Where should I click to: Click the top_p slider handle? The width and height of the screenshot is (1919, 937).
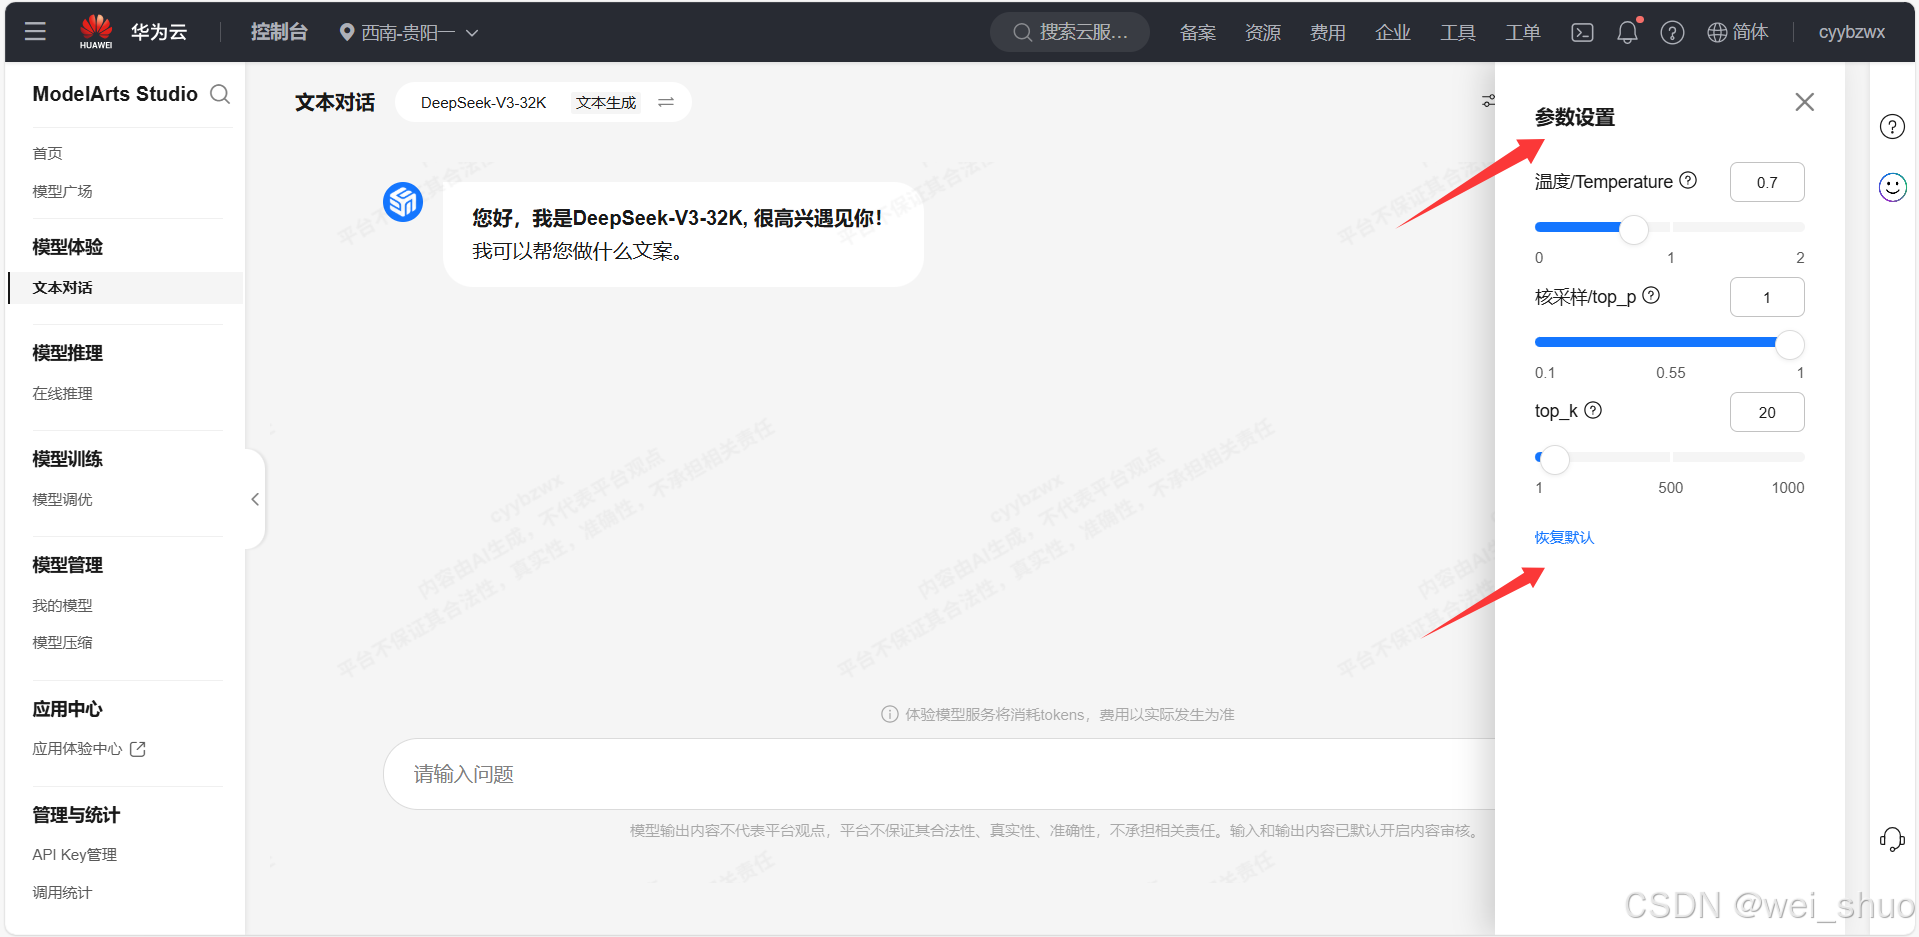click(x=1789, y=344)
